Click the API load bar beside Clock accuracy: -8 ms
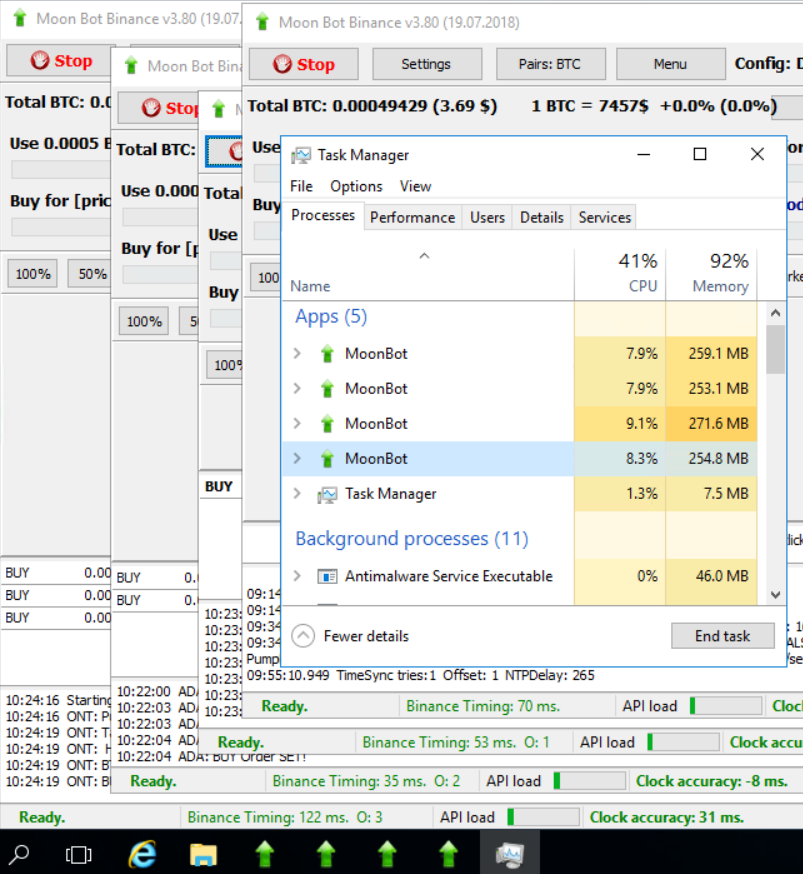803x874 pixels. 590,781
